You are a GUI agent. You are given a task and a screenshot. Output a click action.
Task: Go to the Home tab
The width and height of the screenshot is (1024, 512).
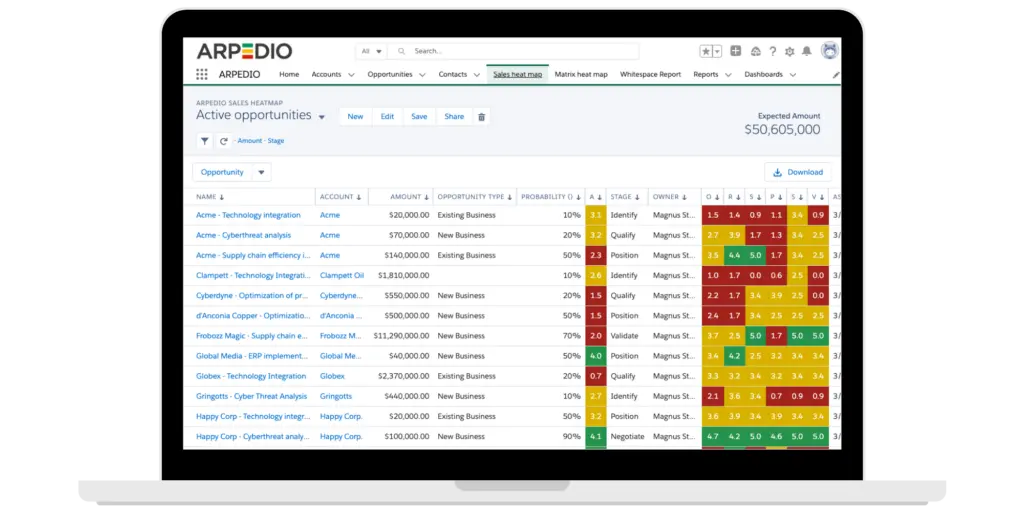[x=289, y=74]
